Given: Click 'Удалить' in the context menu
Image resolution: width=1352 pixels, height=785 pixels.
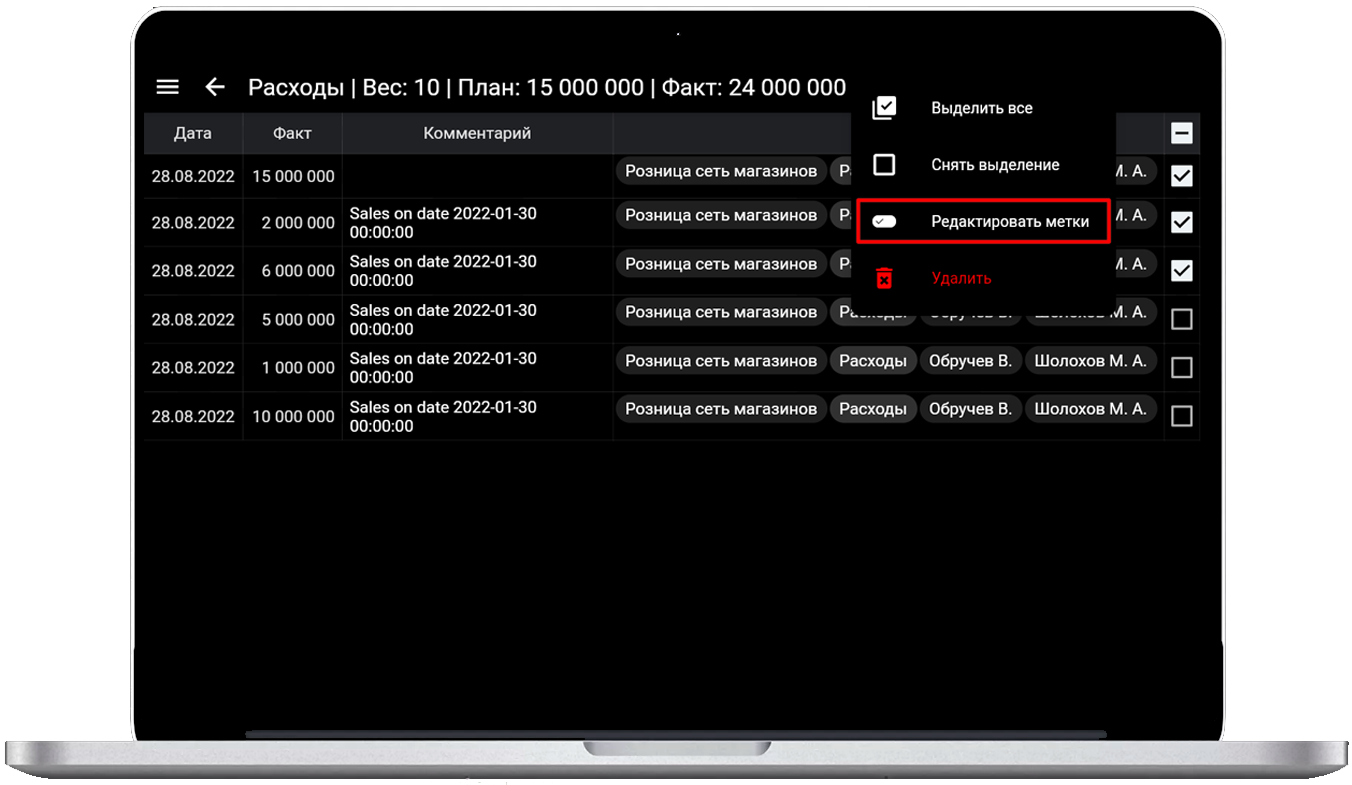Looking at the screenshot, I should click(961, 278).
